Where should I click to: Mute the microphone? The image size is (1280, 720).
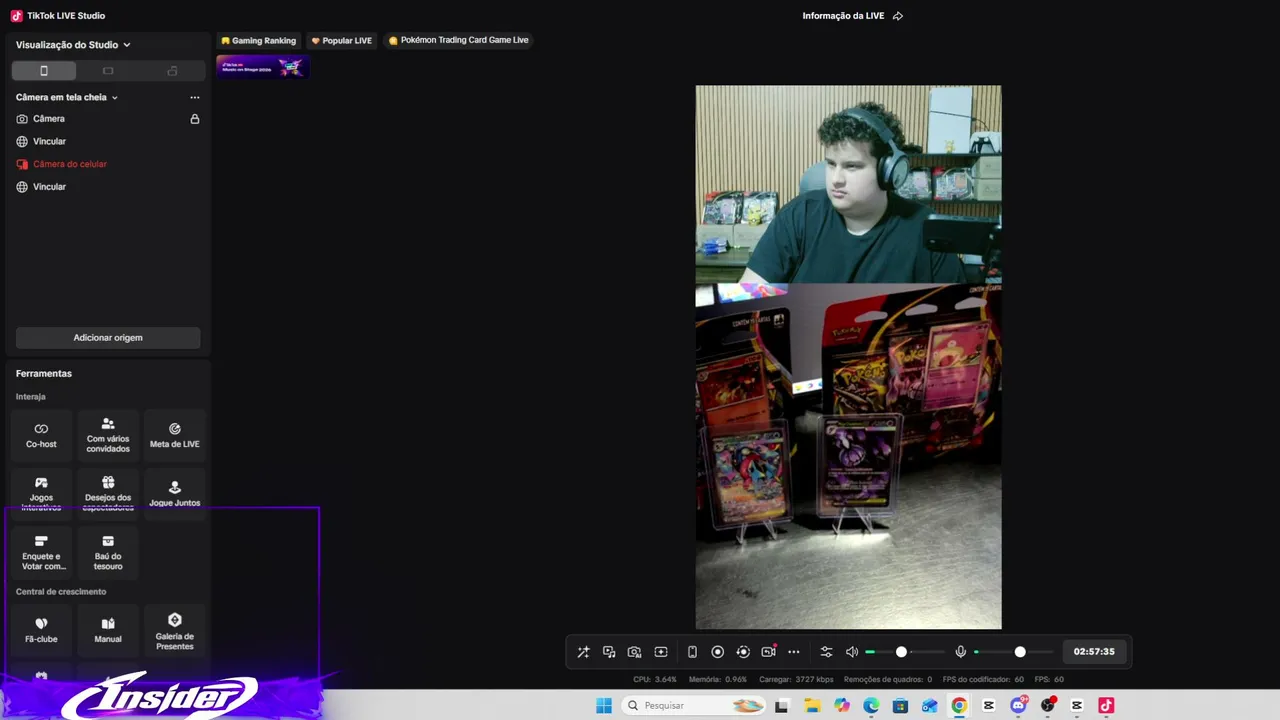click(x=961, y=652)
